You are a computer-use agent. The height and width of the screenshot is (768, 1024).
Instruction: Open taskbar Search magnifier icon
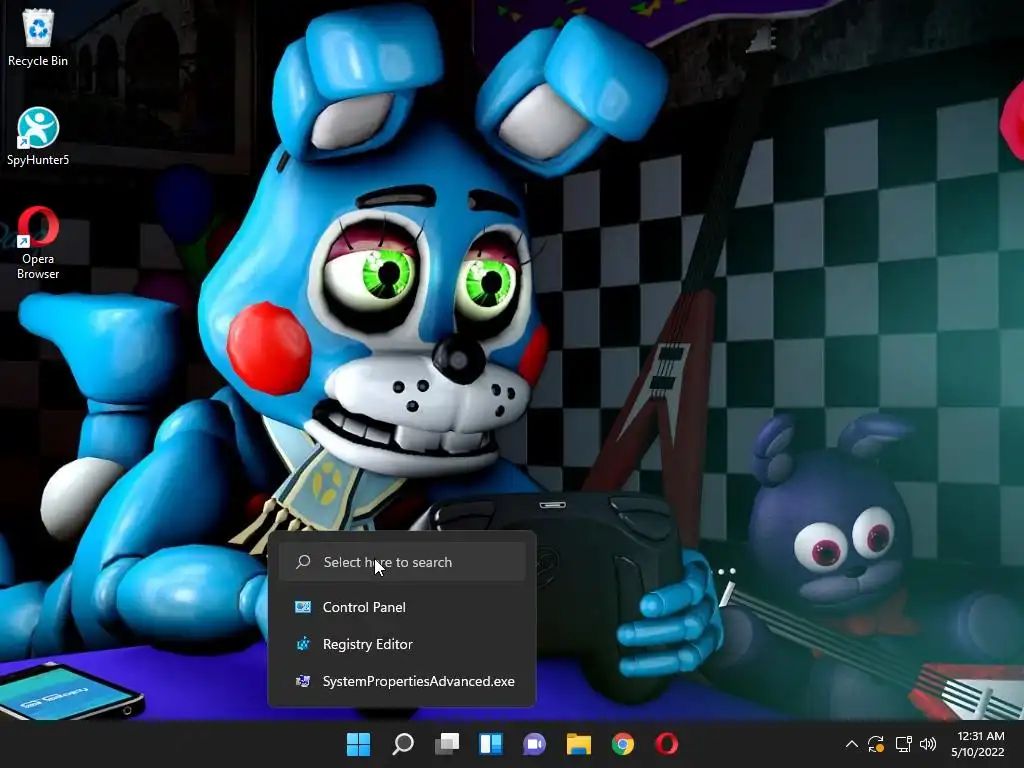click(x=403, y=744)
